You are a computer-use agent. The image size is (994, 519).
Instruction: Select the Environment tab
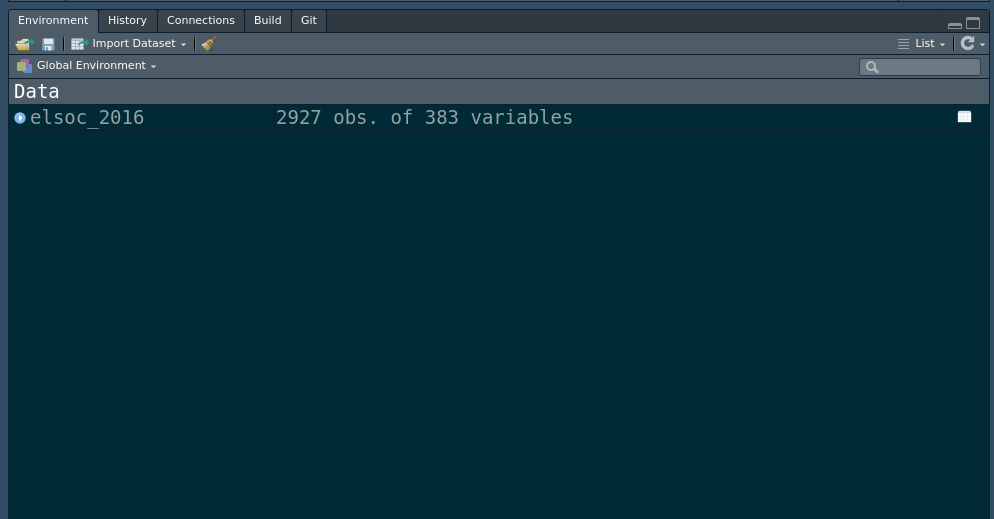[x=53, y=20]
